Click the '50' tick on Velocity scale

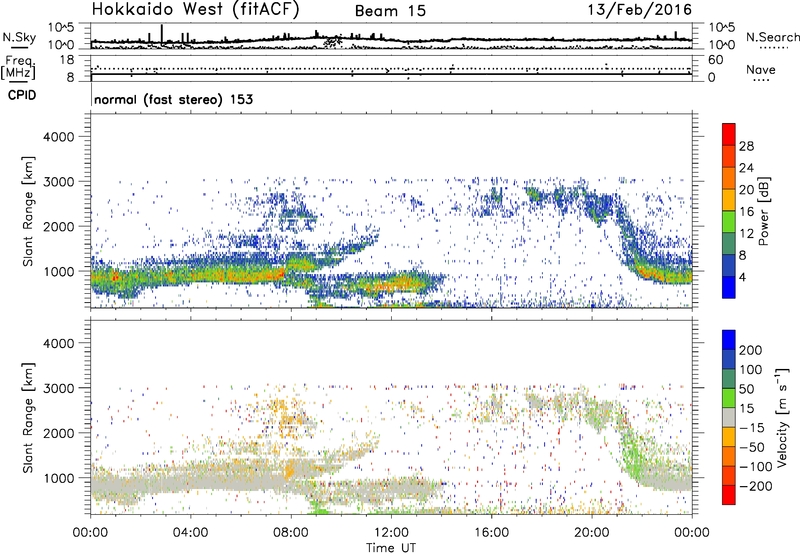747,389
